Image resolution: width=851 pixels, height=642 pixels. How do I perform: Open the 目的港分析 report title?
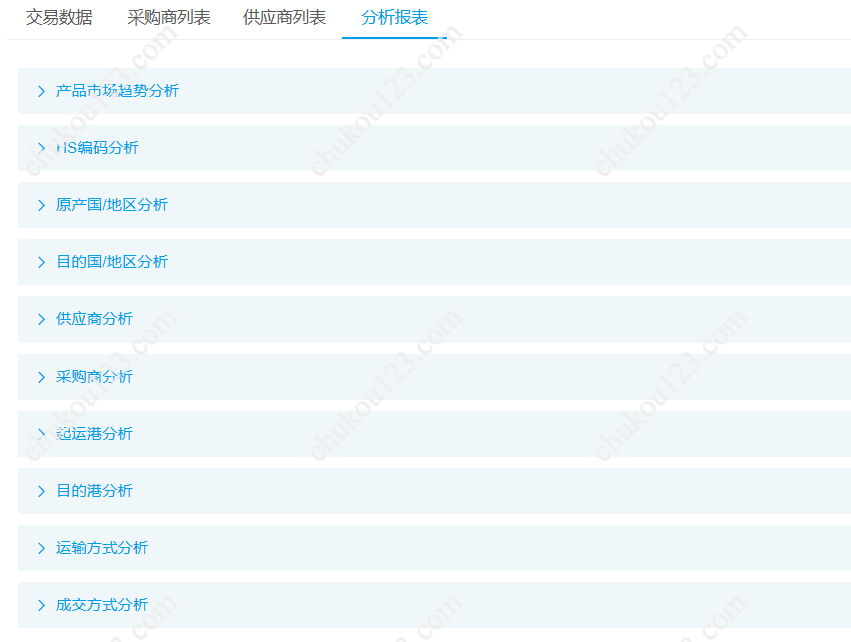click(94, 491)
